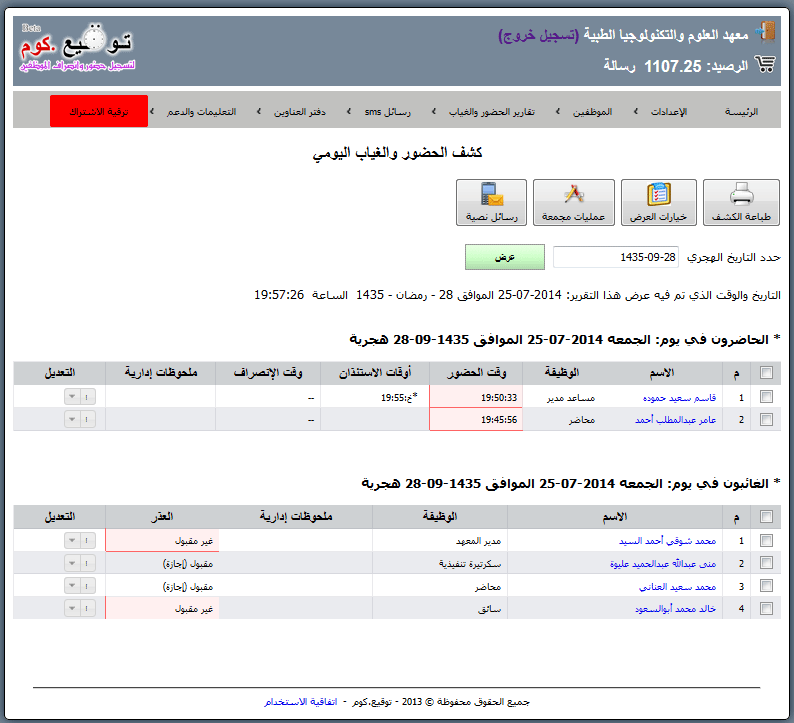The width and height of the screenshot is (794, 723).
Task: Click the balance 1107.25 text
Action: [673, 66]
